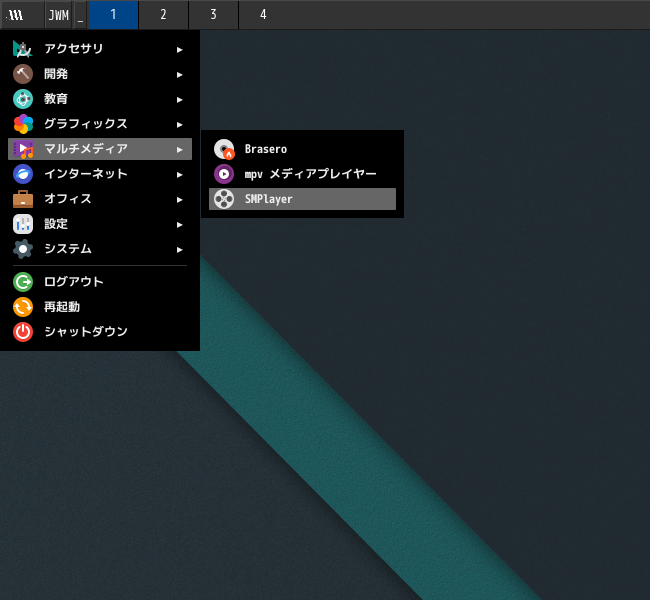Screen dimensions: 650x600
Task: Click the hammer icon for 開発
Action: coord(23,74)
